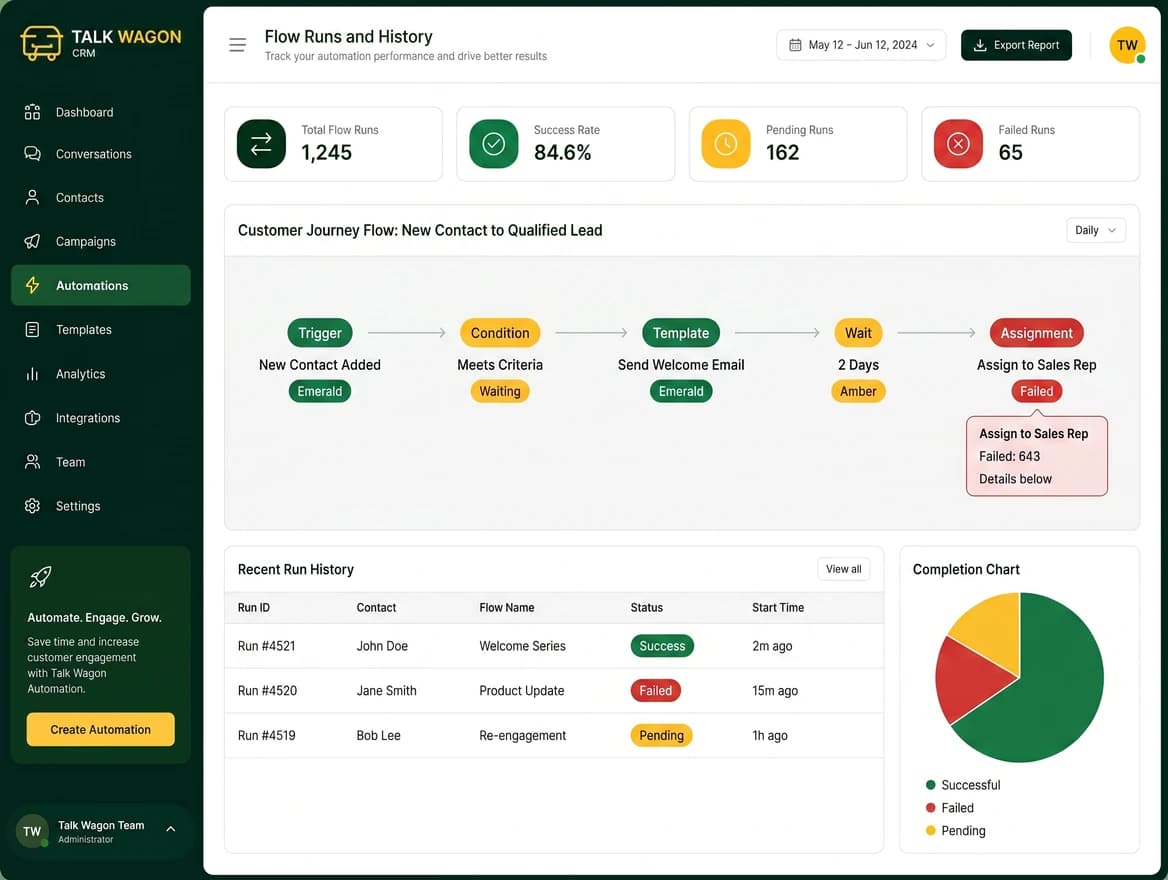Click the Pending Runs clock icon

726,144
